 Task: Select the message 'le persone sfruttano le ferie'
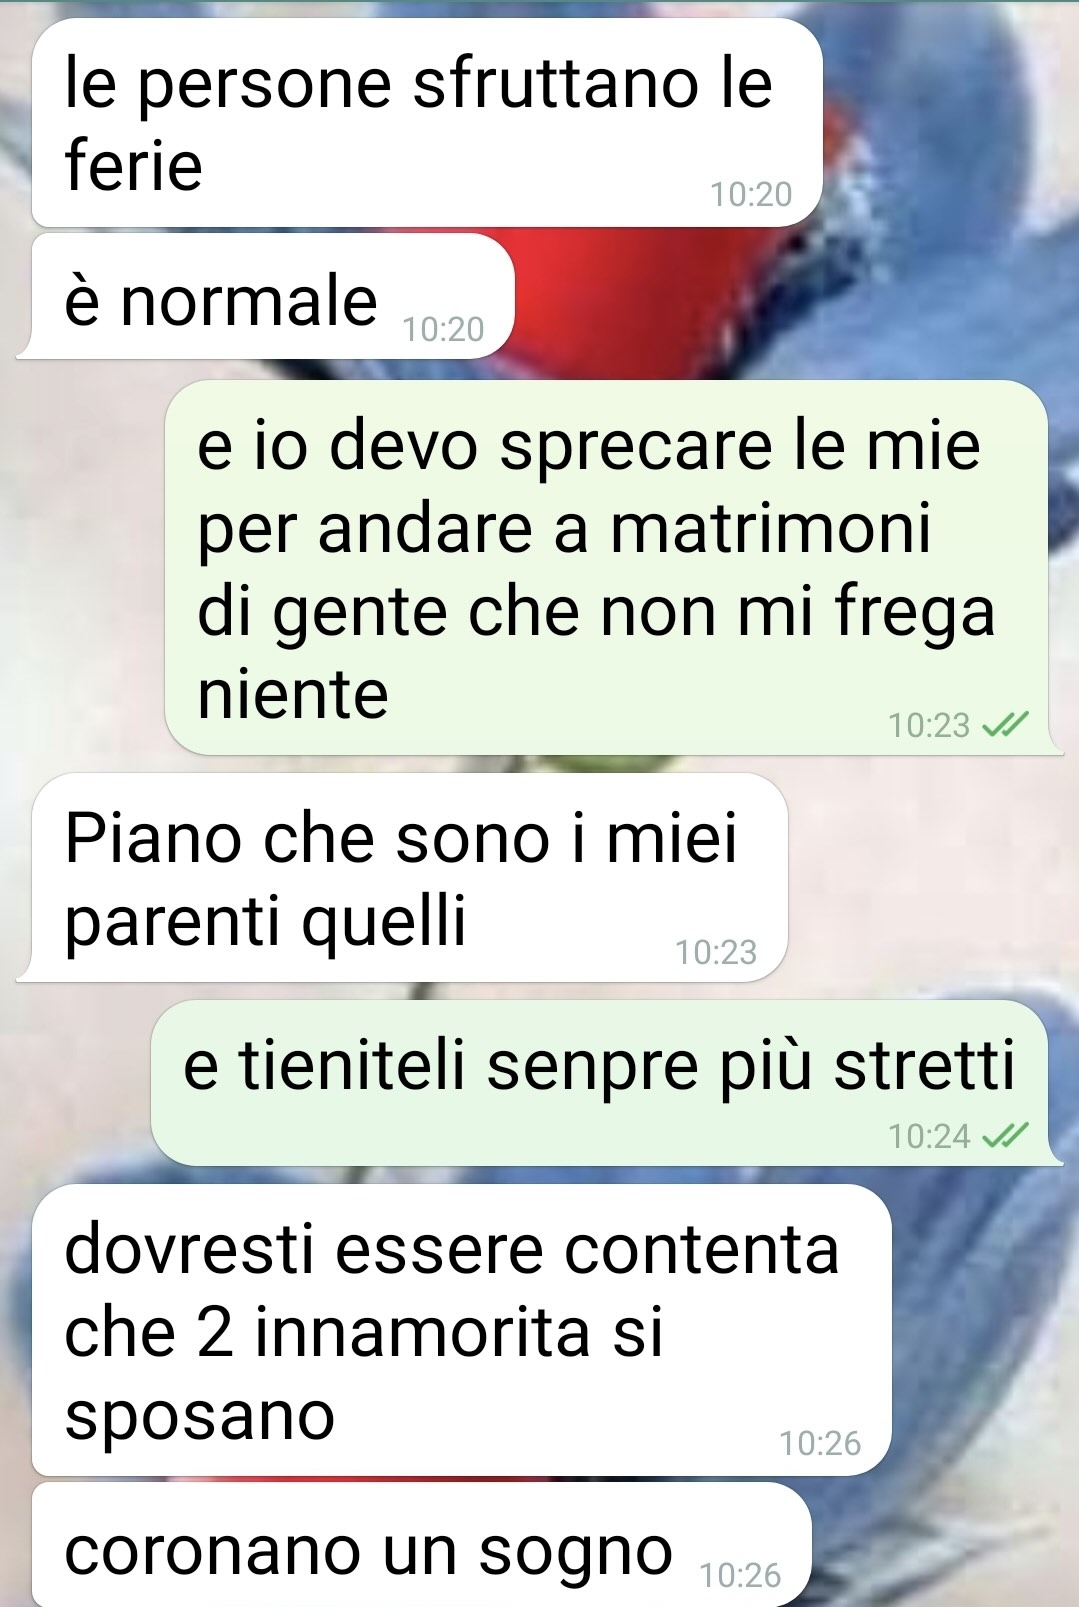click(x=427, y=122)
